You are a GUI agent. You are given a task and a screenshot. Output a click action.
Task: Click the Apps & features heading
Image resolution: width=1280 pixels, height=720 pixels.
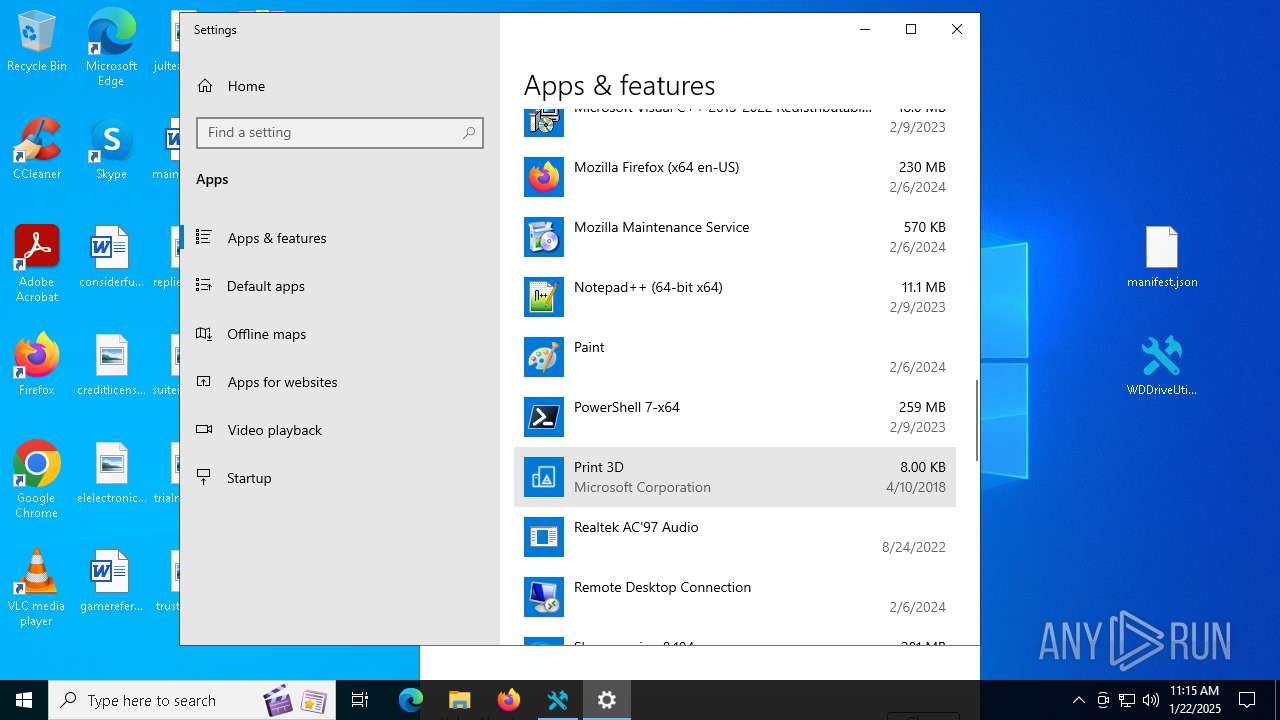tap(619, 85)
